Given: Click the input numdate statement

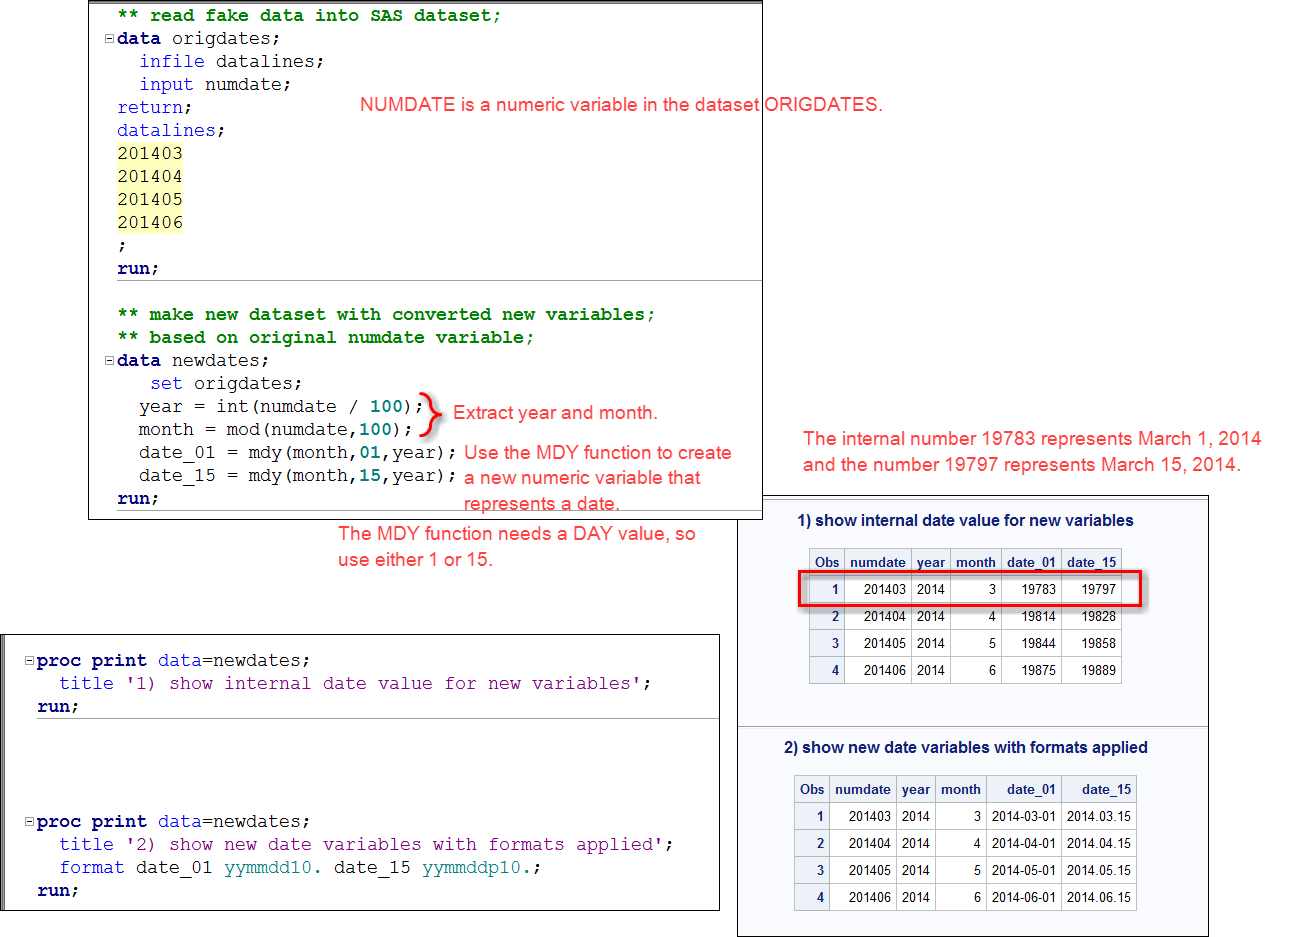Looking at the screenshot, I should pos(215,85).
